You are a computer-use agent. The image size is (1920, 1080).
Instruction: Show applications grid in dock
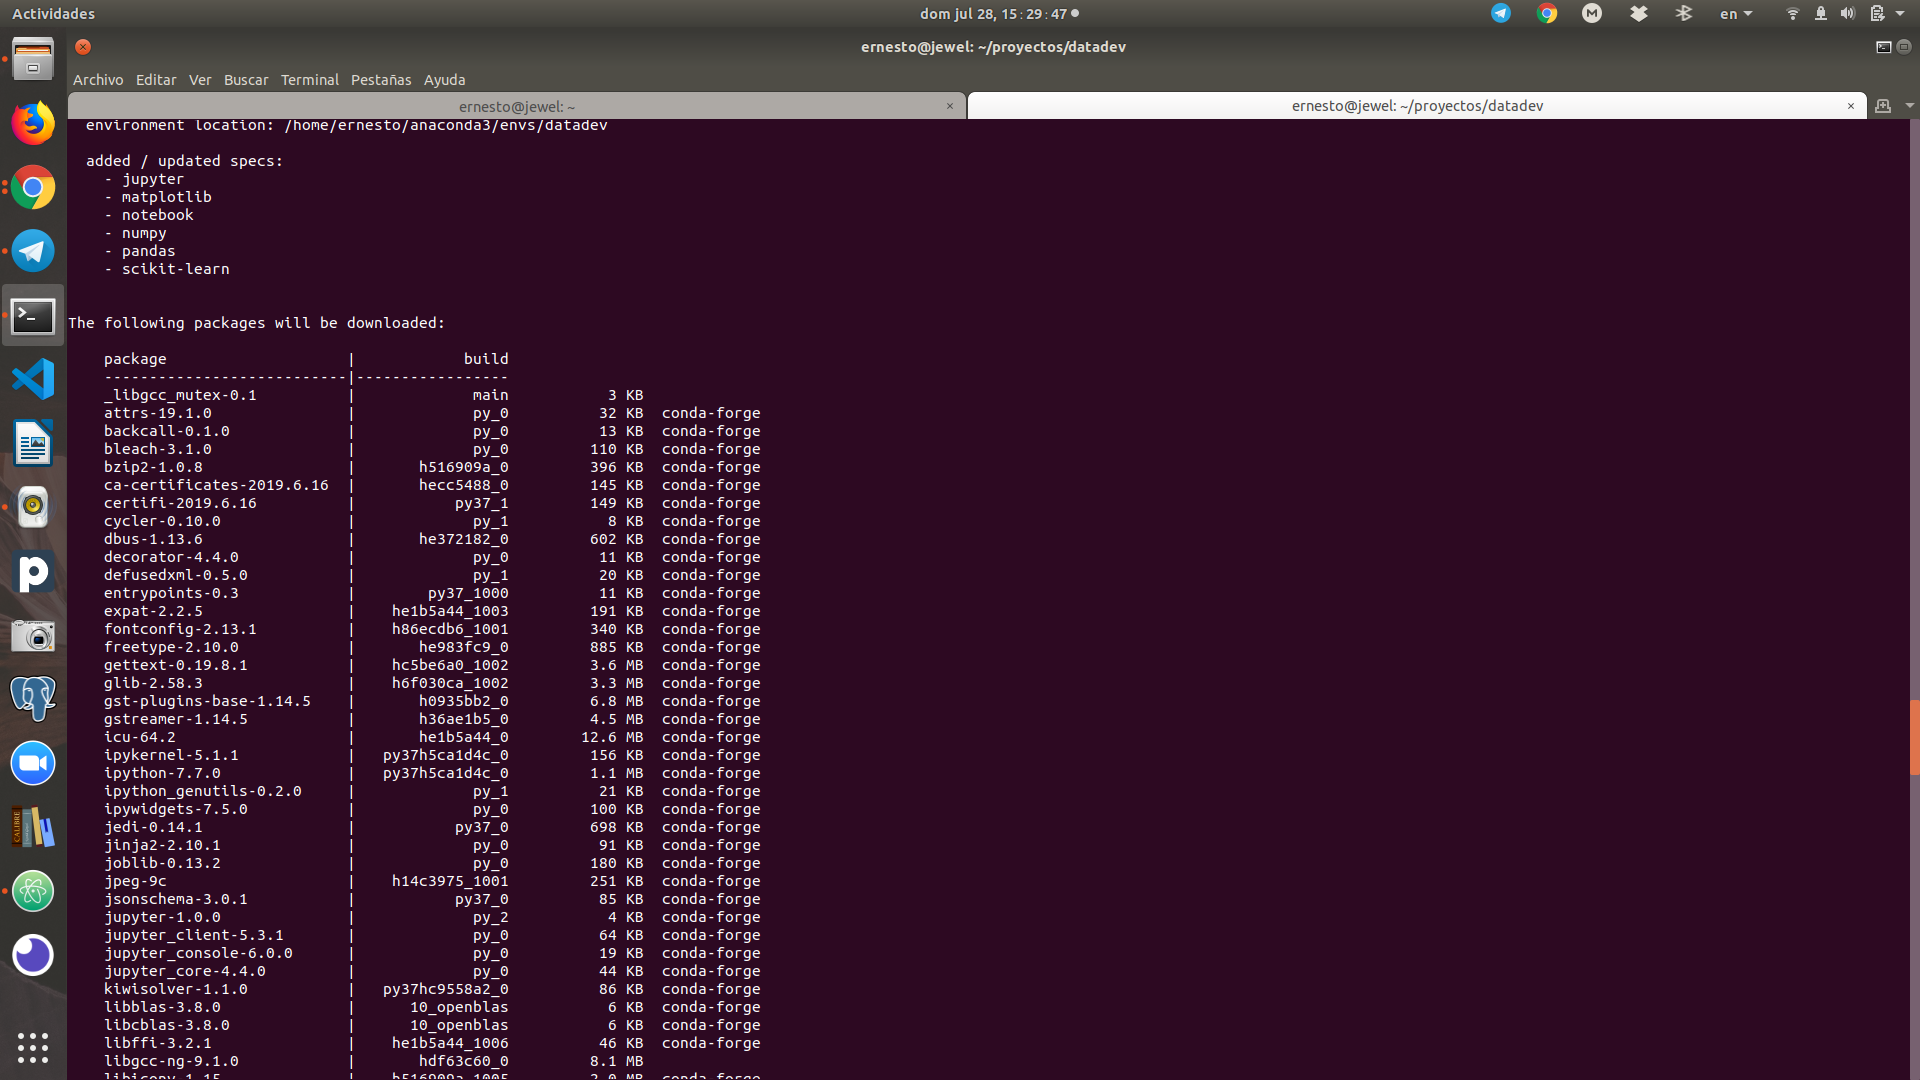point(33,1047)
